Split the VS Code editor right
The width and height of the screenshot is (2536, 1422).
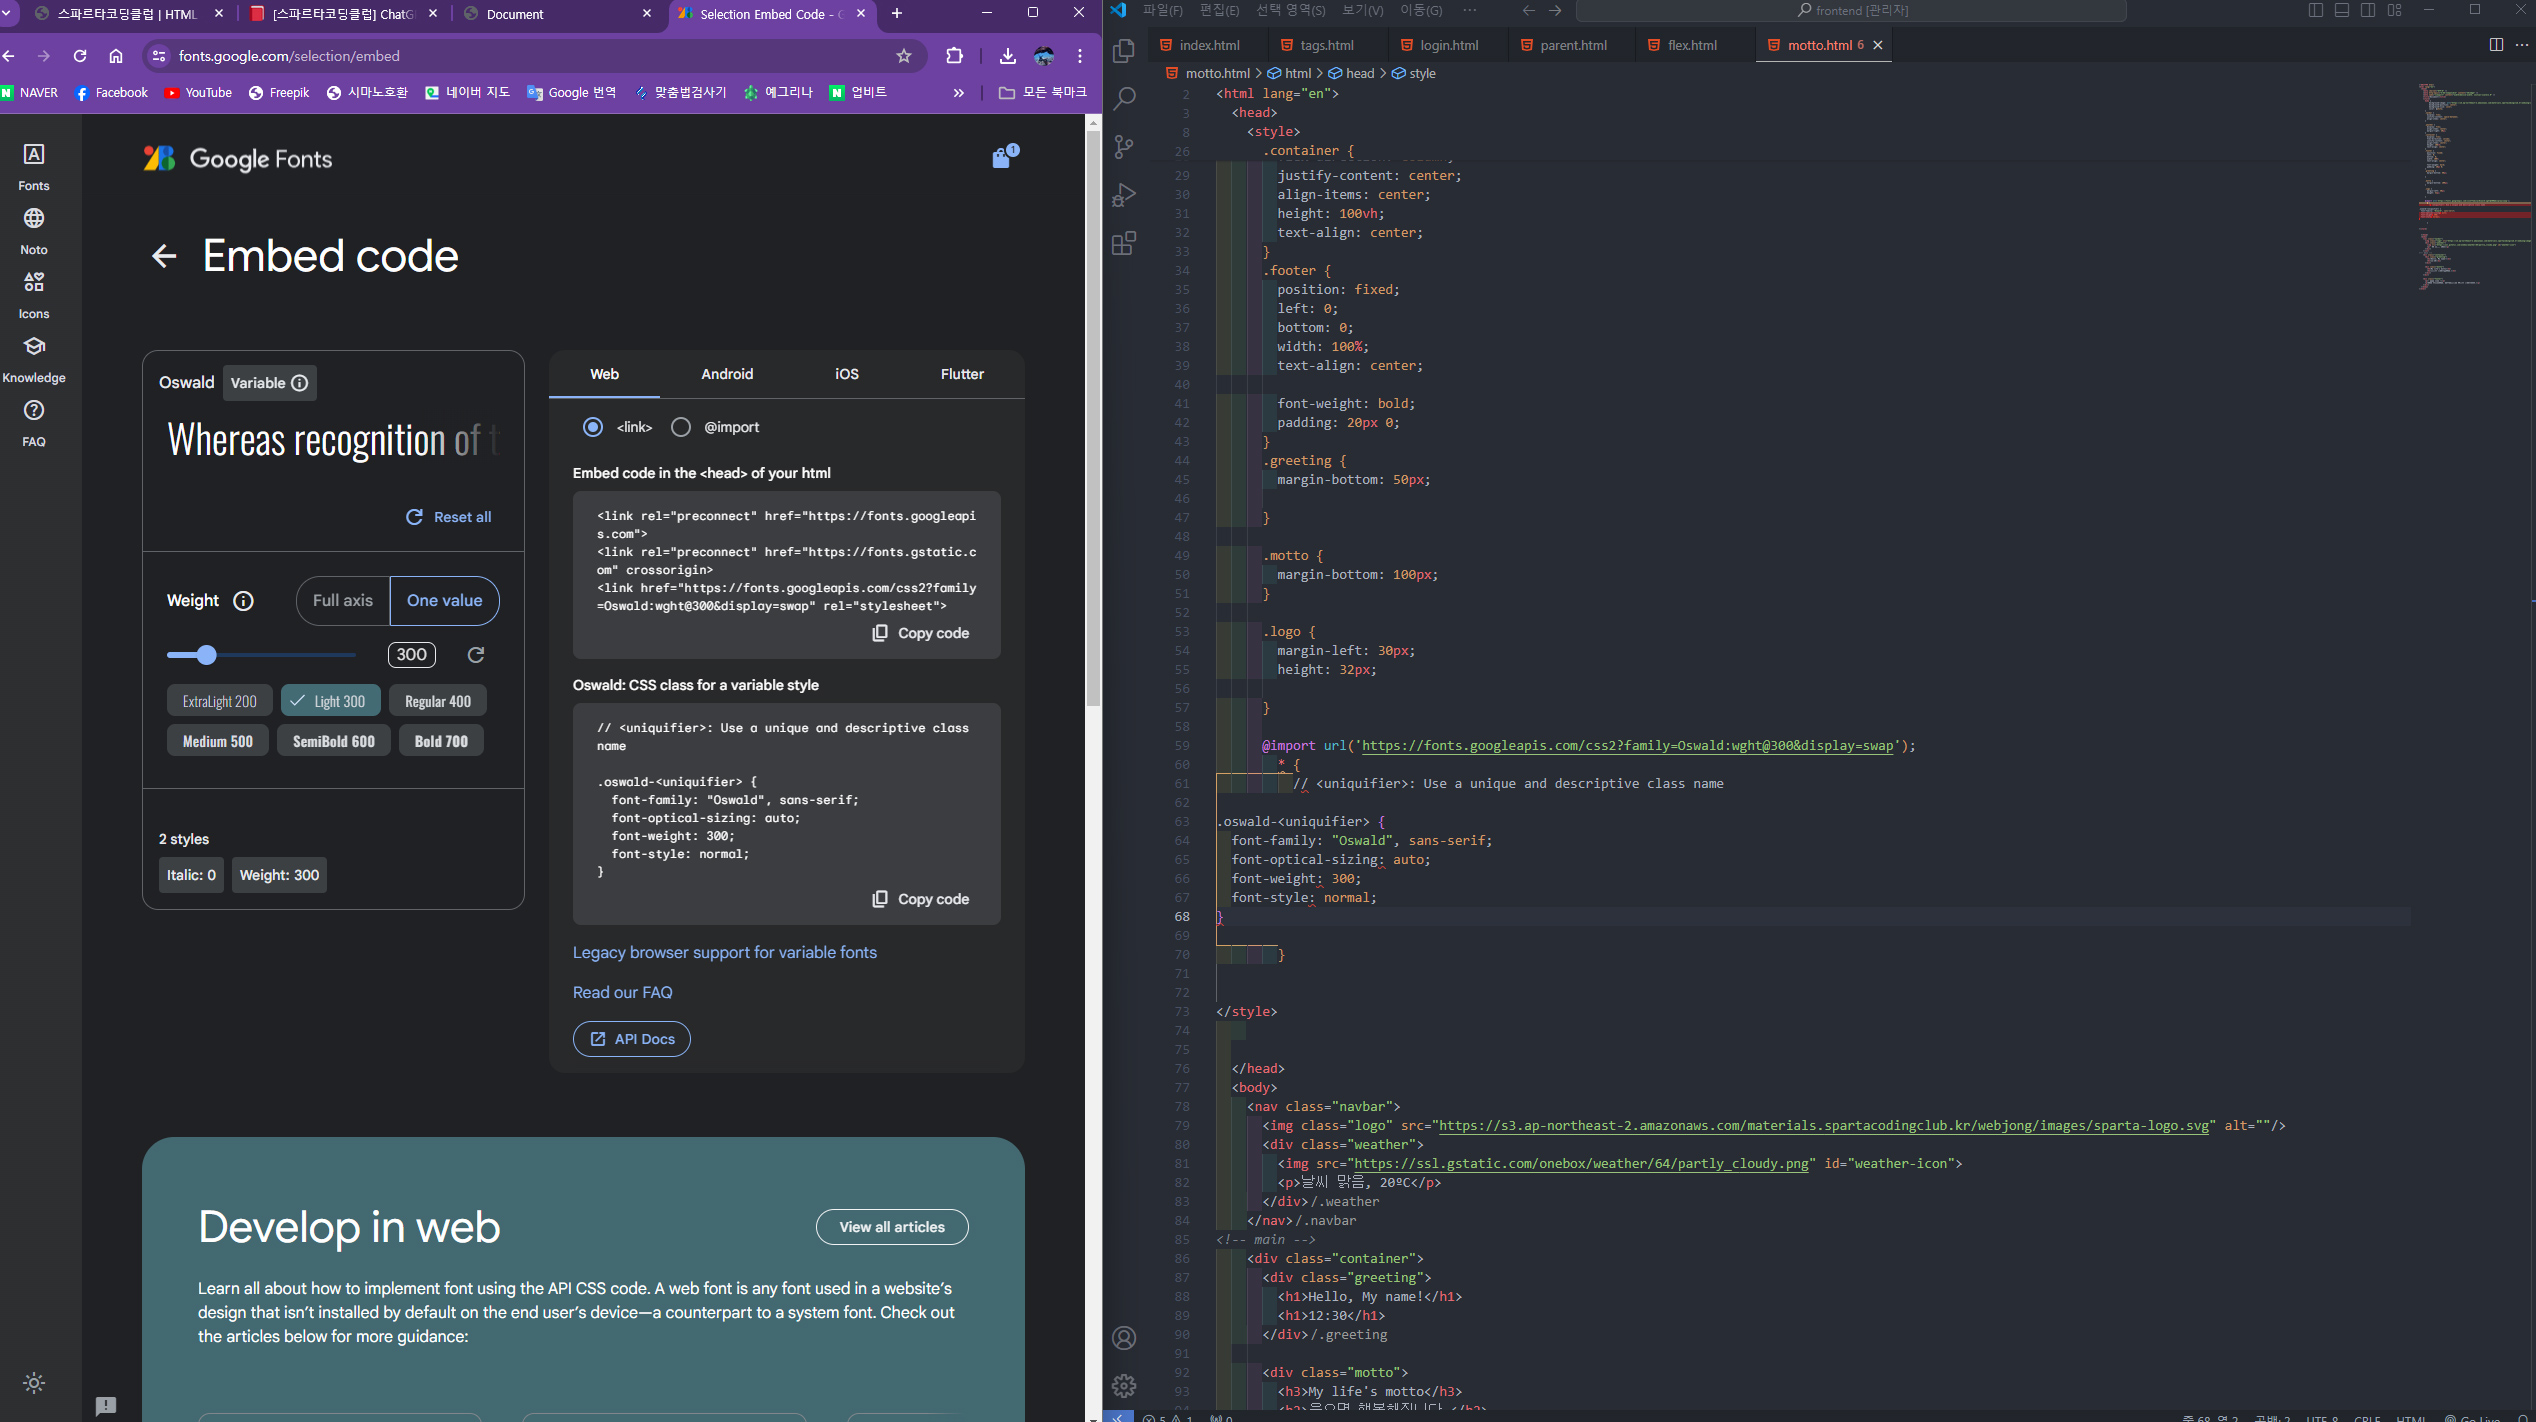pyautogui.click(x=2496, y=45)
